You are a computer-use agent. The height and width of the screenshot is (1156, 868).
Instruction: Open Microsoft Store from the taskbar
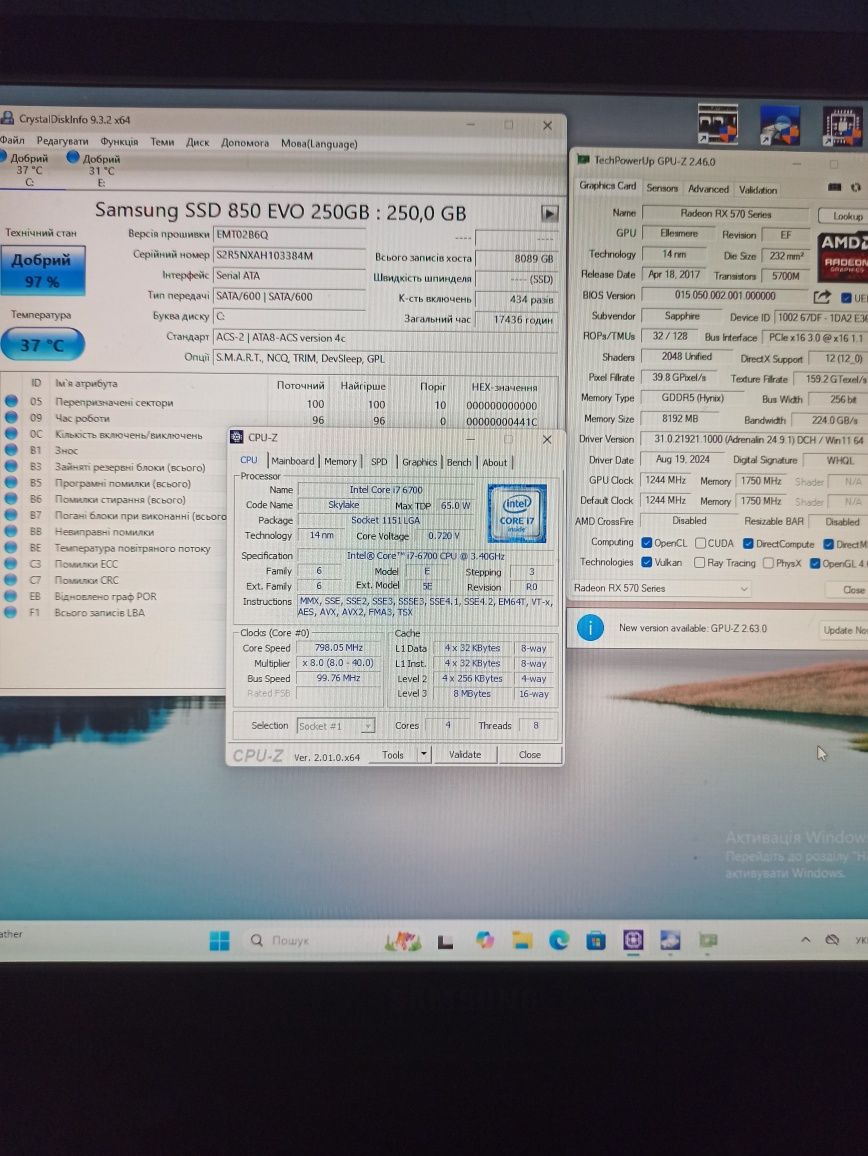point(596,940)
